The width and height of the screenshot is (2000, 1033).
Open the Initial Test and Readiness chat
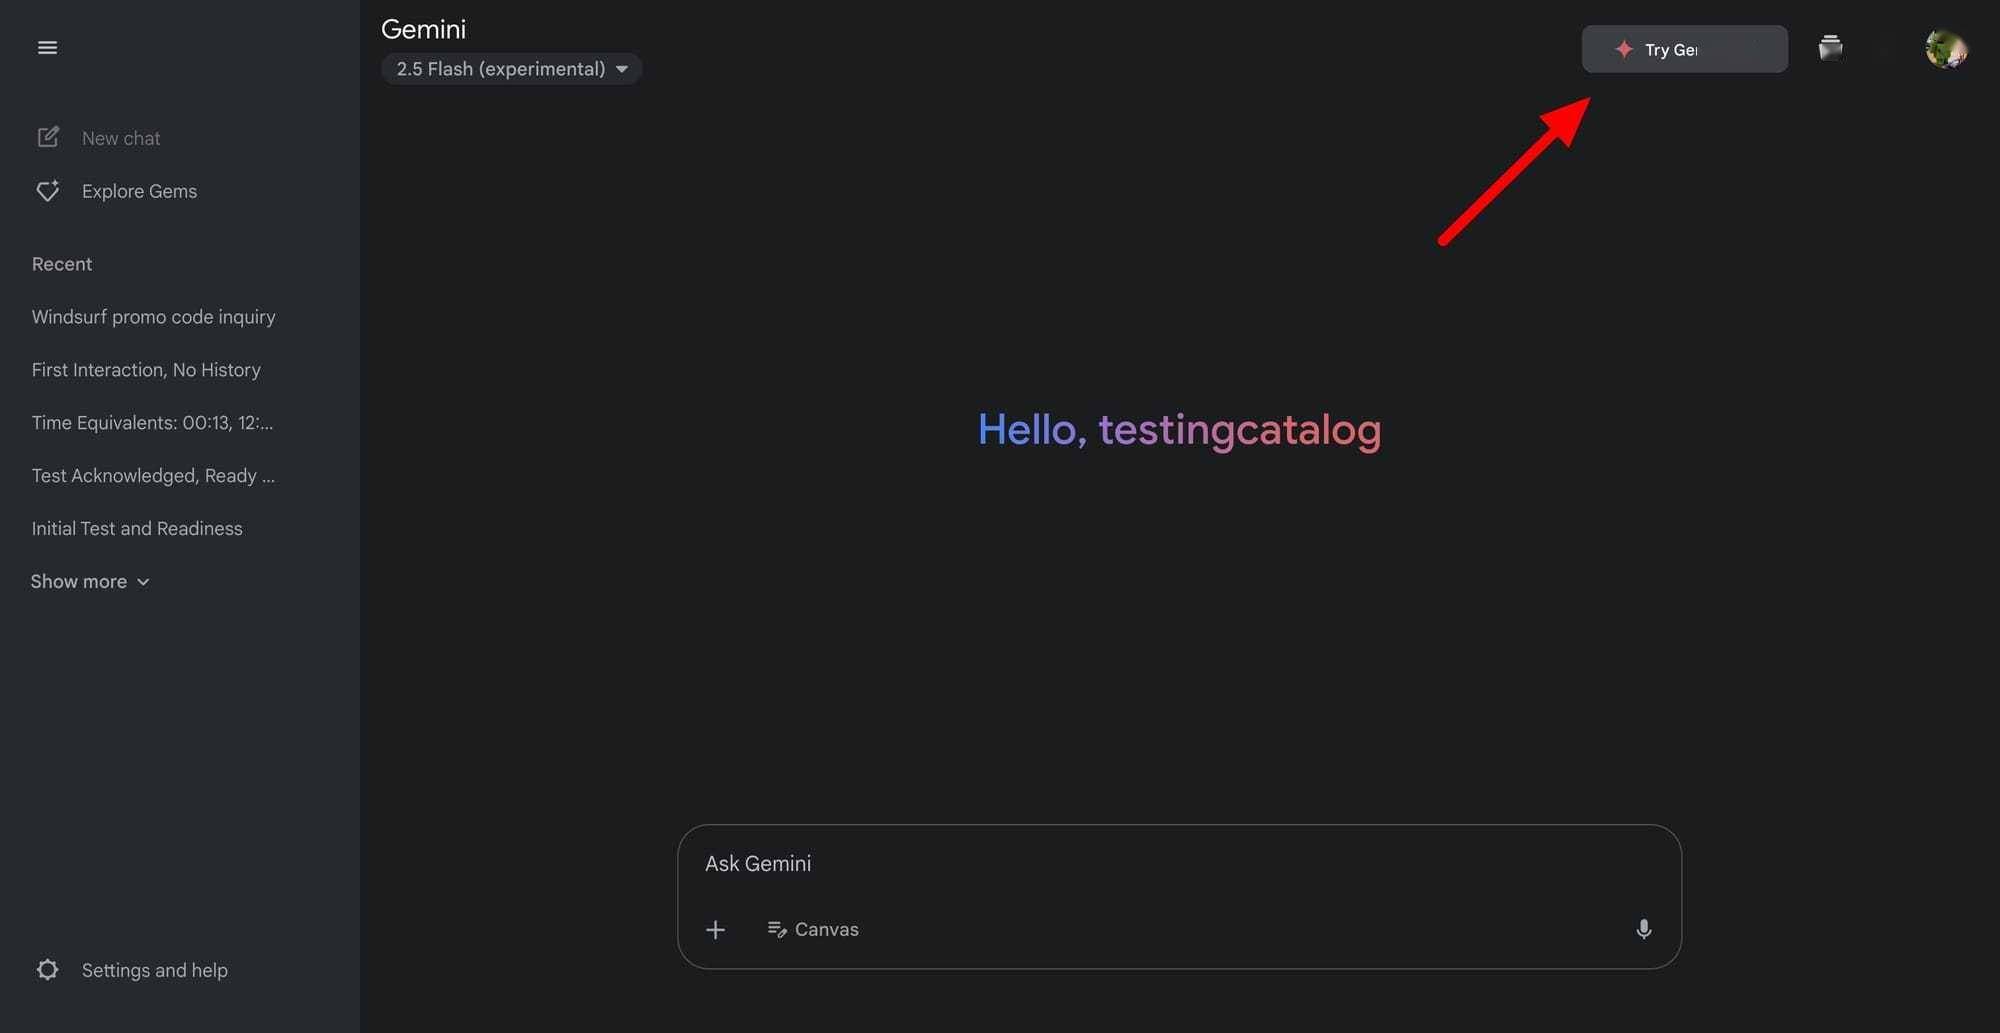click(x=137, y=529)
